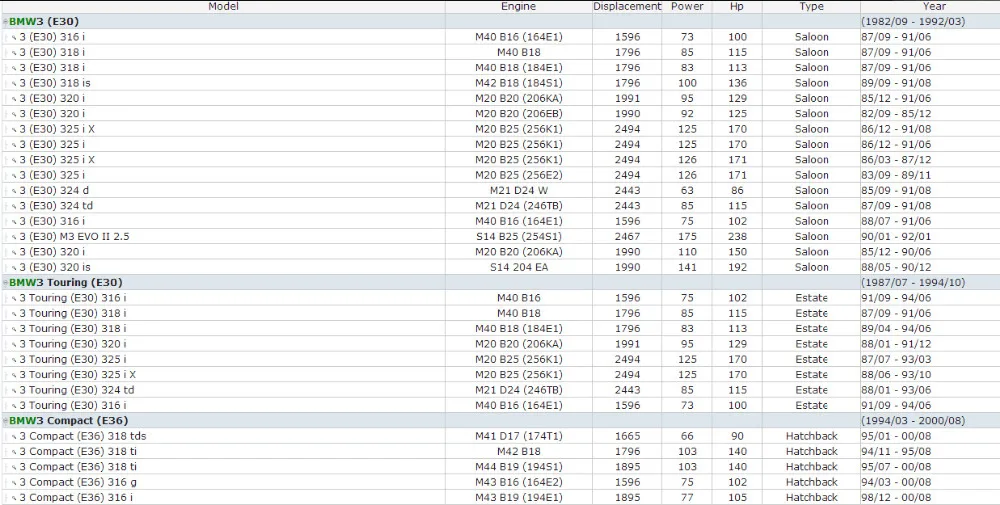Sort by the Engine column header

[x=518, y=6]
